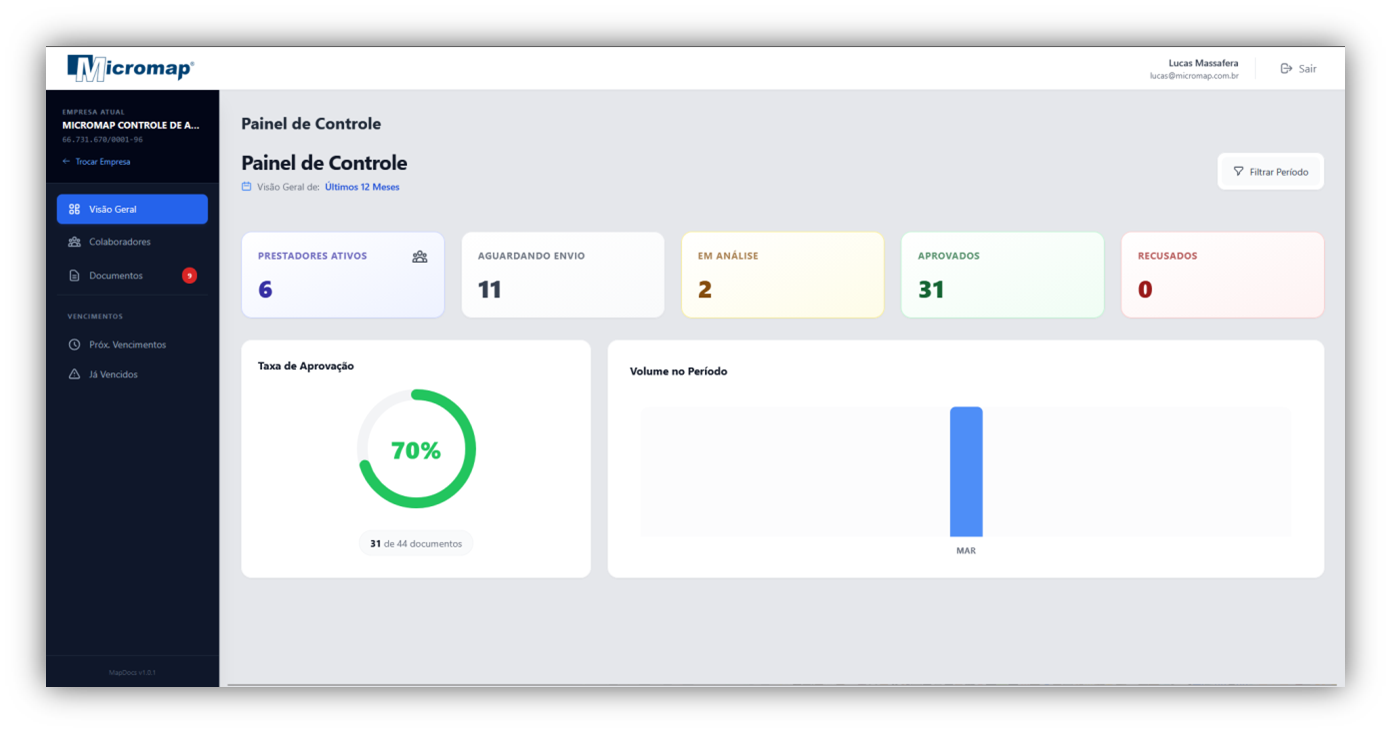Click the blue MAR bar in chart
This screenshot has width=1391, height=733.
point(966,471)
